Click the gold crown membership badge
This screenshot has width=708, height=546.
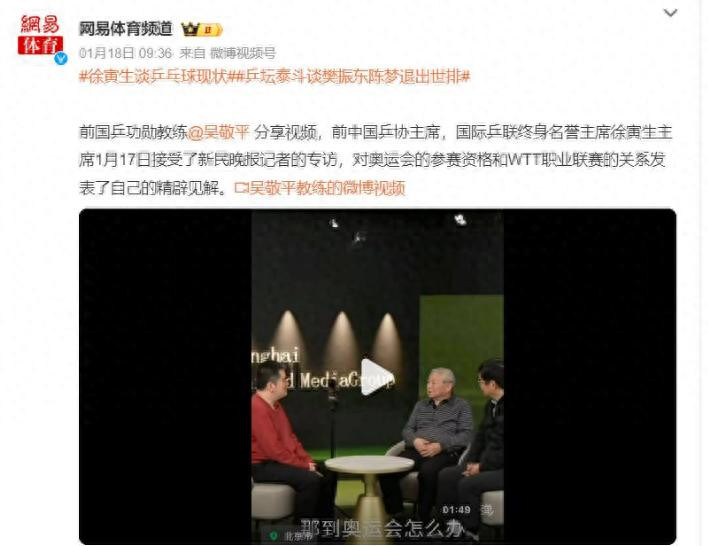(190, 30)
